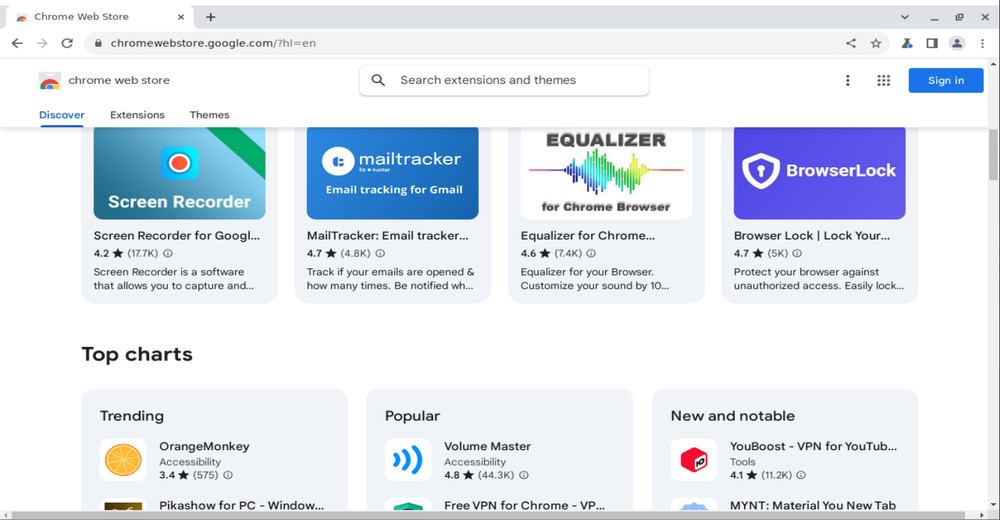Click the address bar lock icon

click(98, 43)
